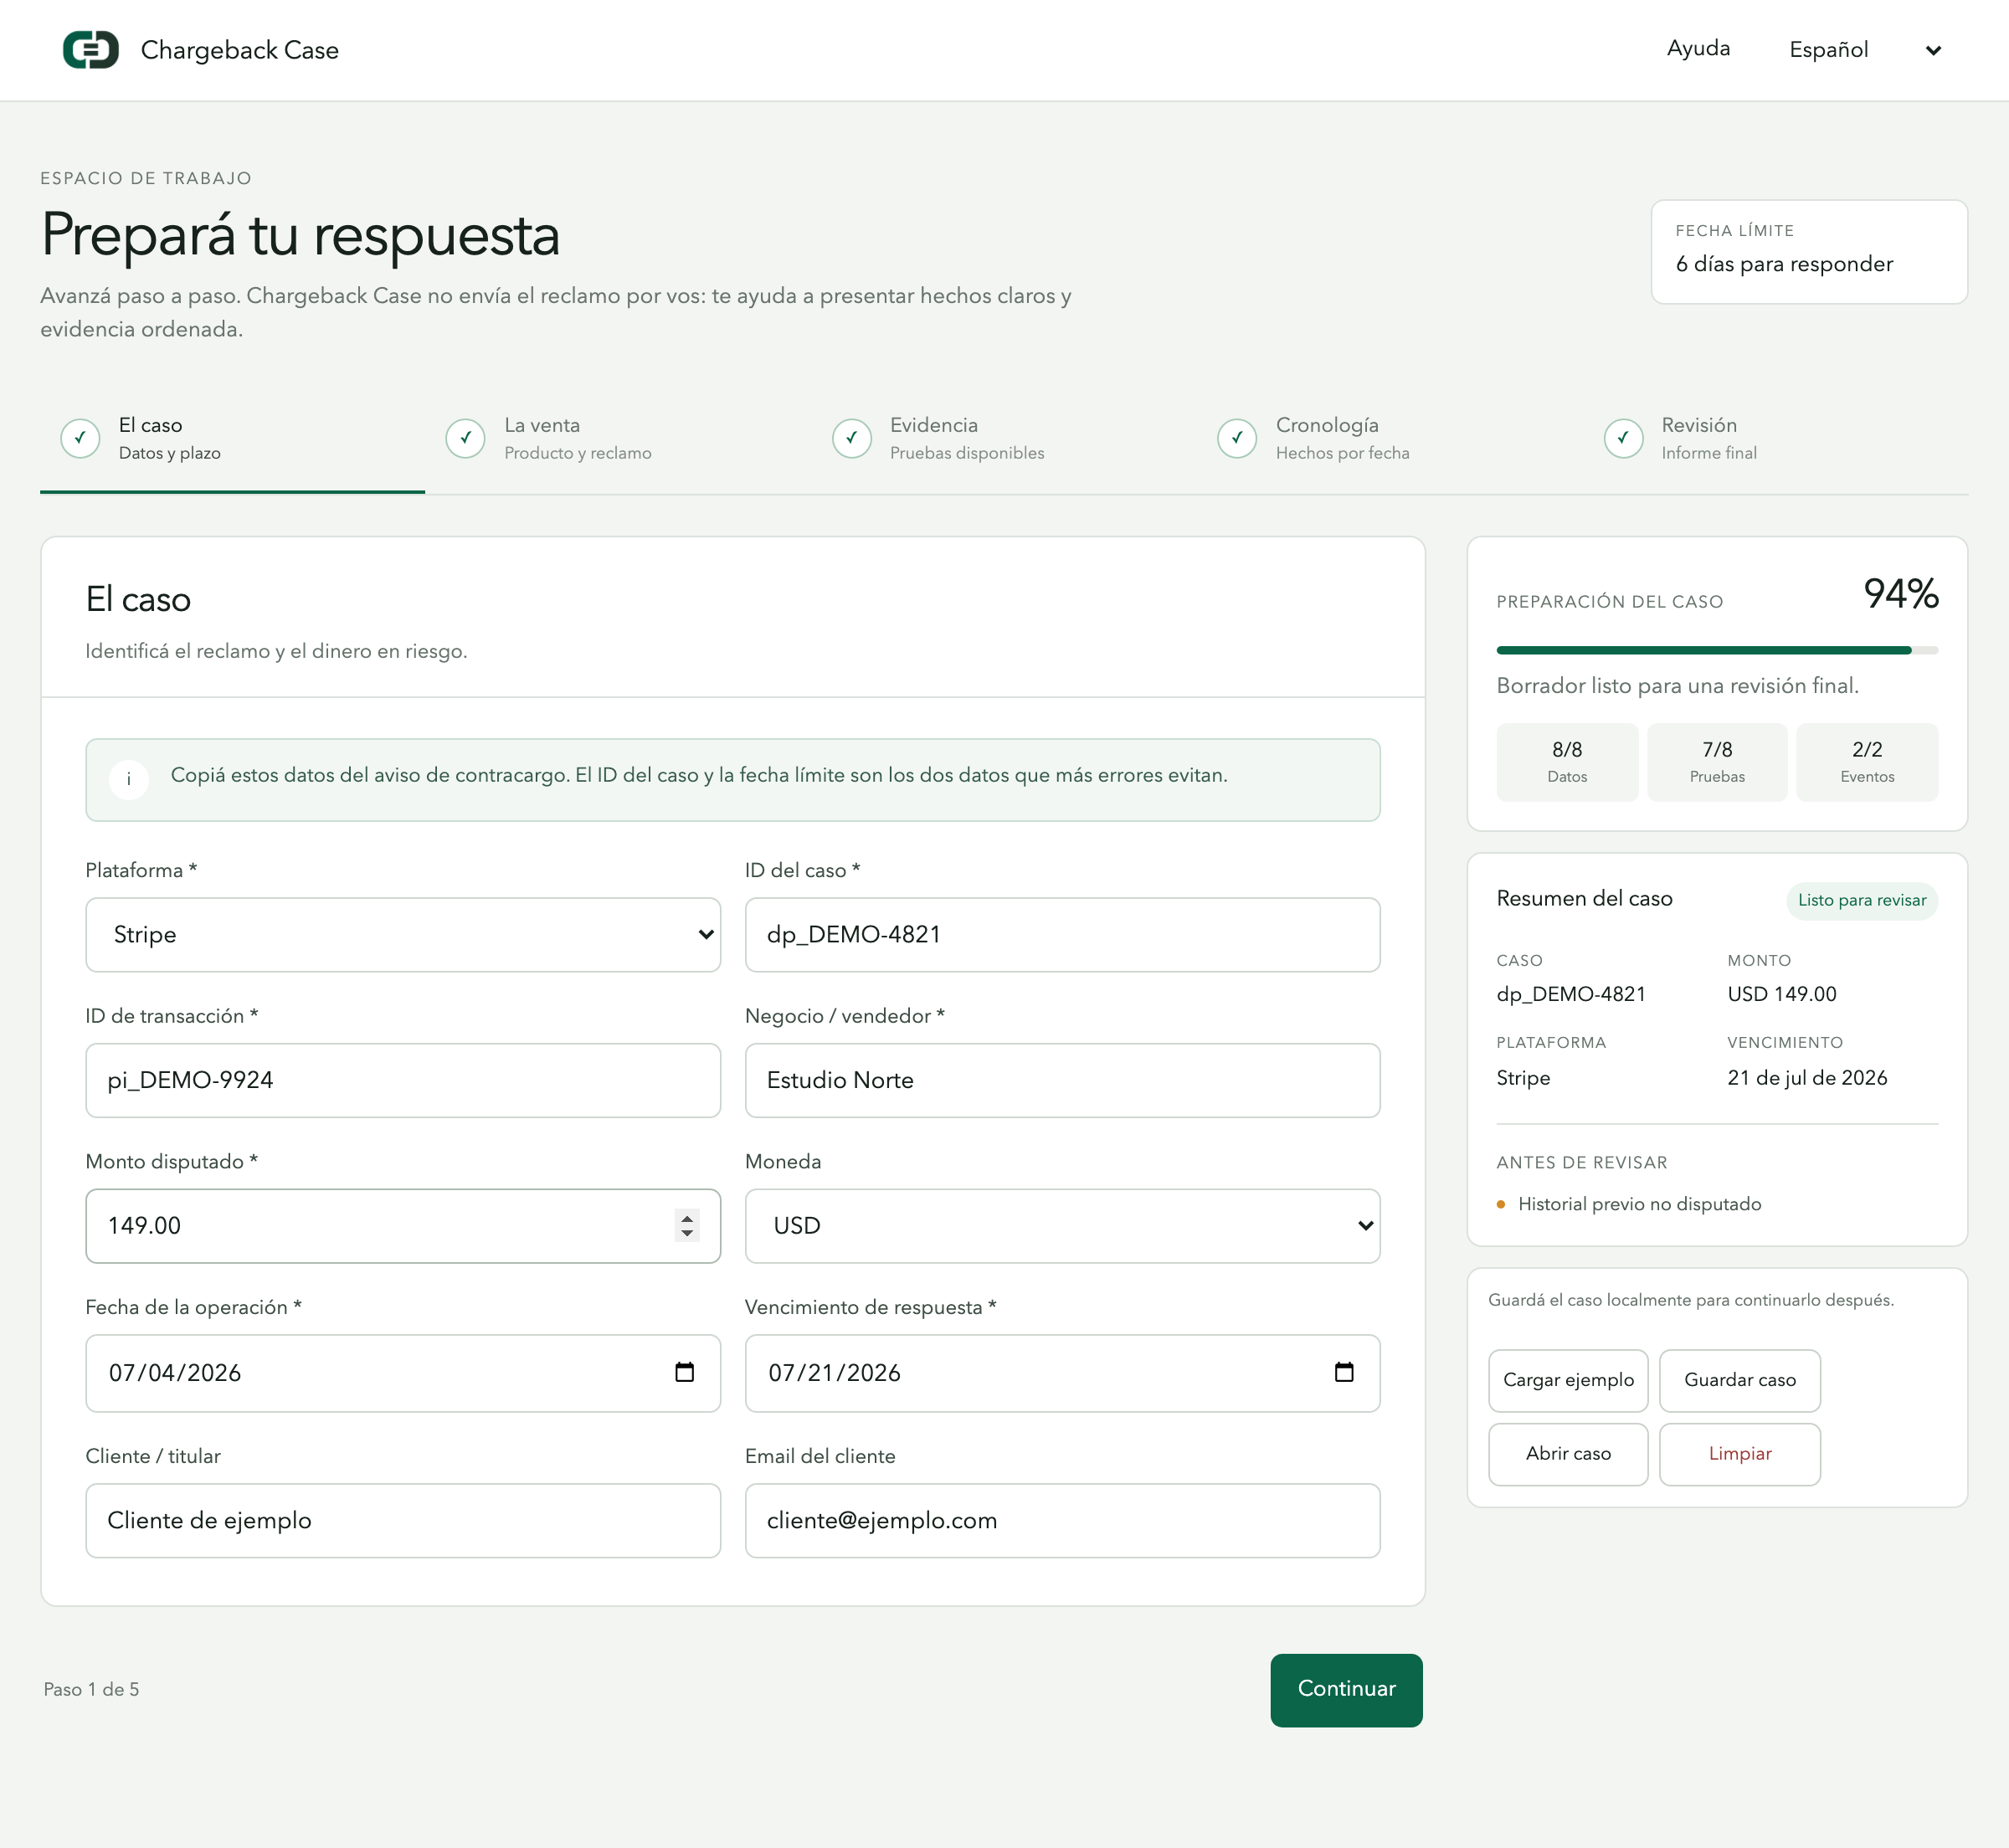2009x1848 pixels.
Task: Focus the Negocio / vendedor field
Action: point(1062,1080)
